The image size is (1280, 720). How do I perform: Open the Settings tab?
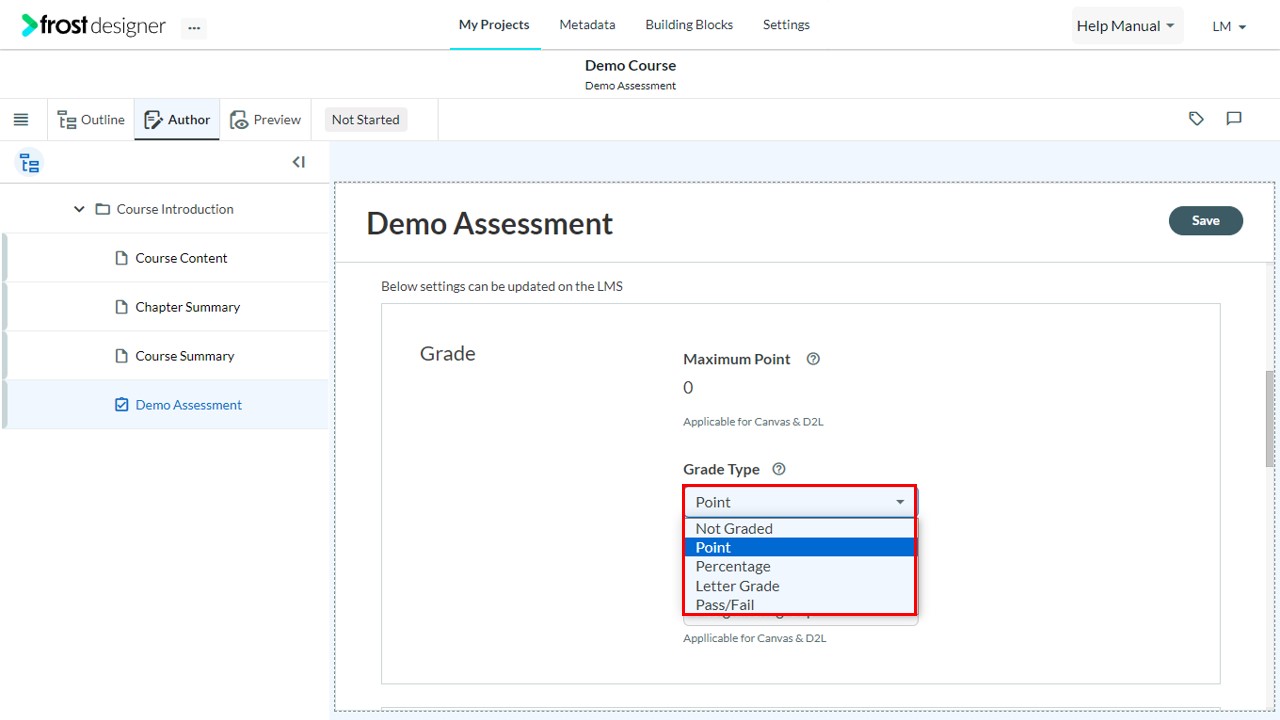(786, 25)
